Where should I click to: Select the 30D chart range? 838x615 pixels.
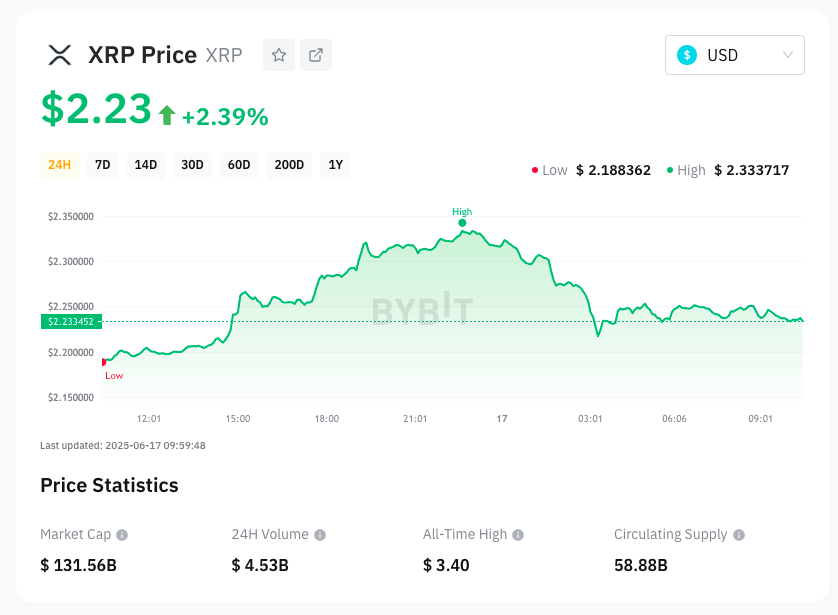point(192,165)
